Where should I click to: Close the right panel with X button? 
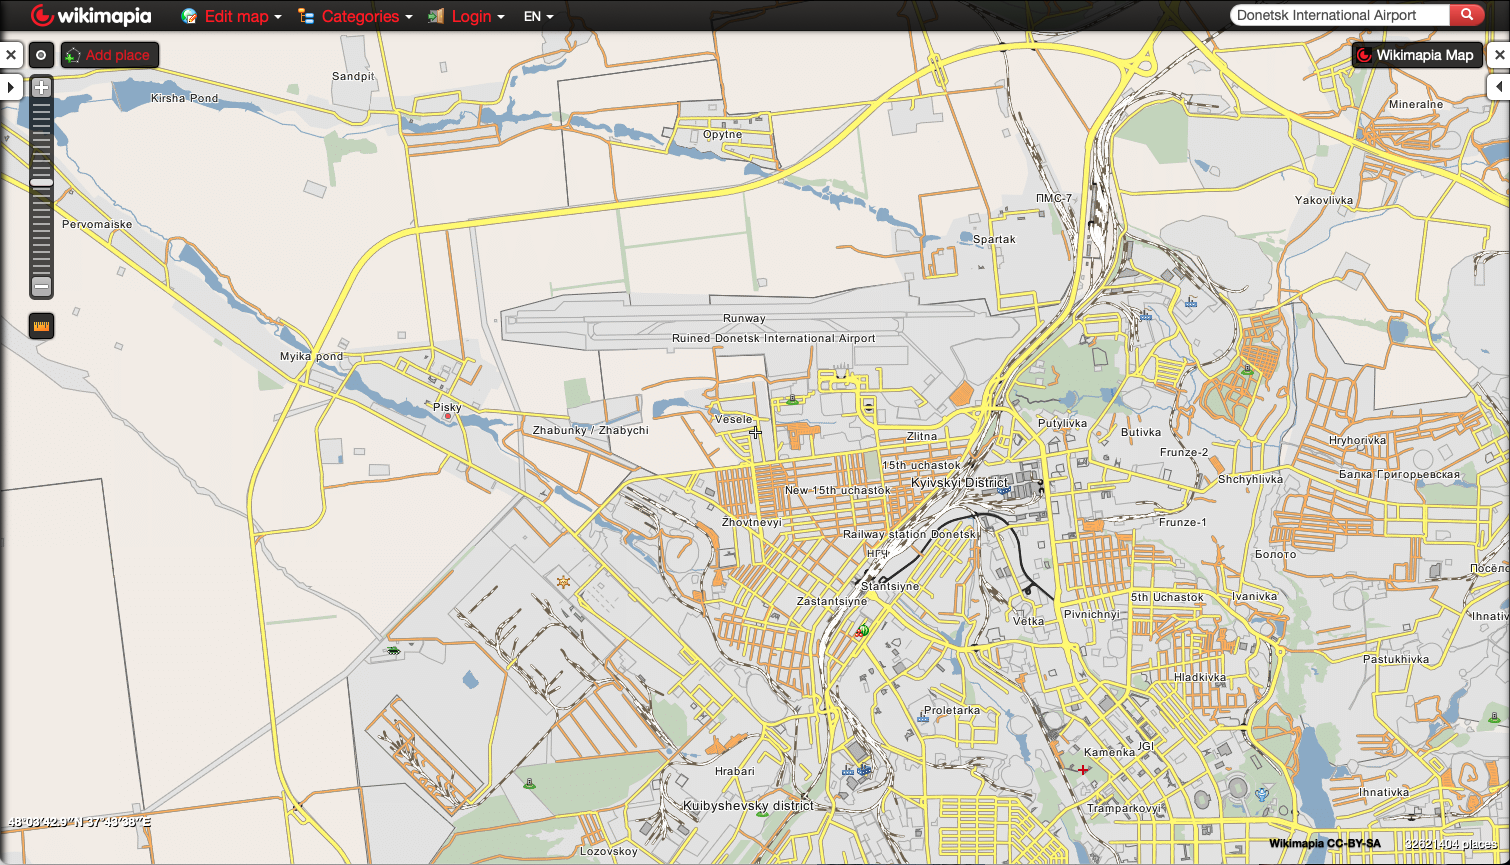1498,55
